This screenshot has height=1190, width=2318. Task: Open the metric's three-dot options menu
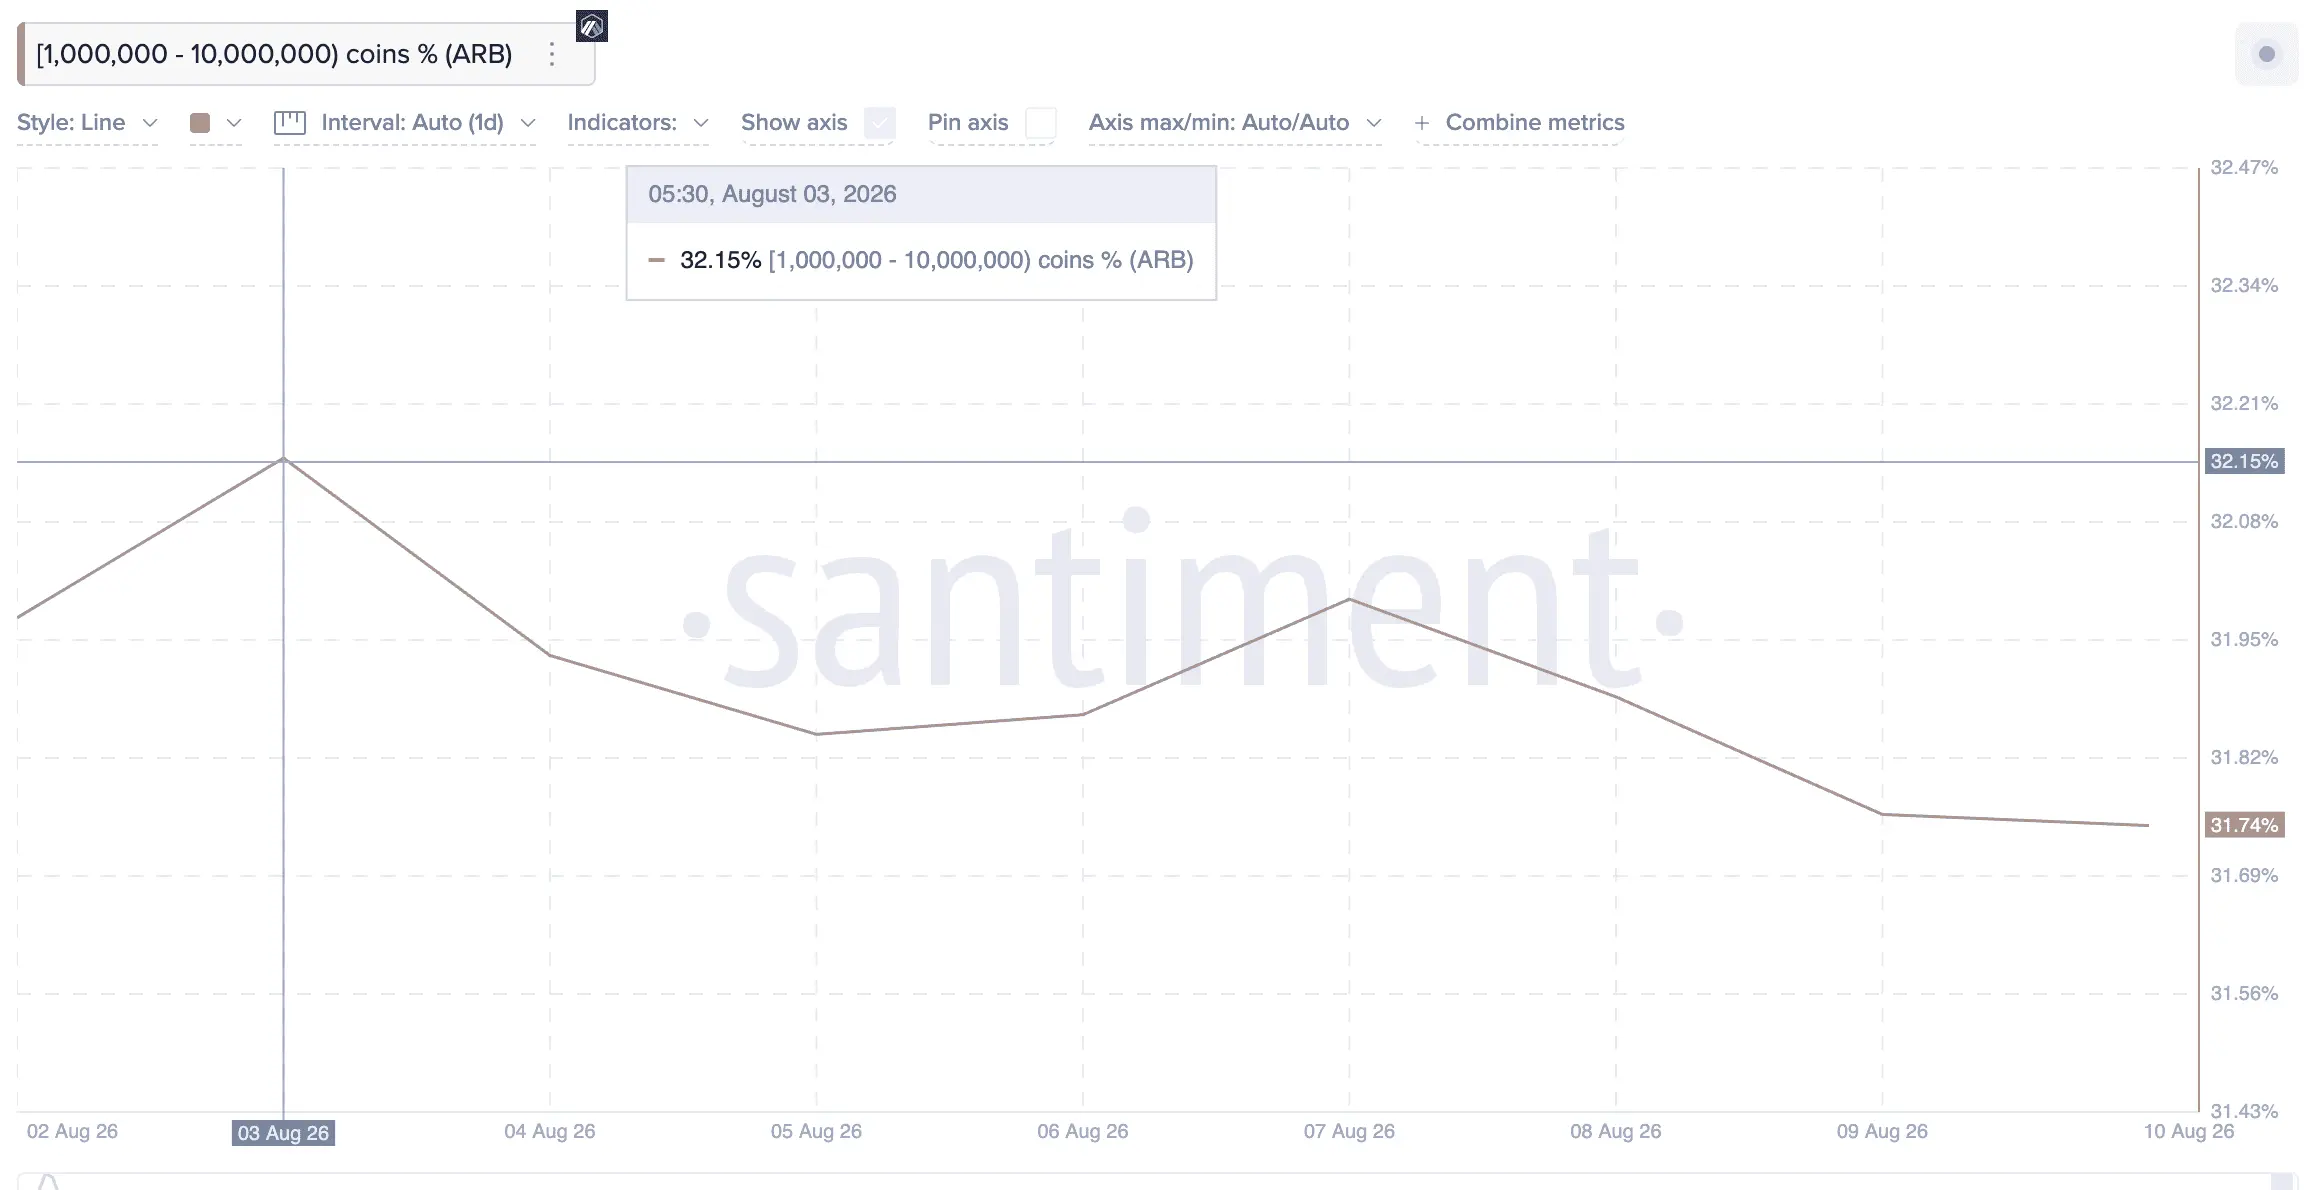(x=551, y=54)
